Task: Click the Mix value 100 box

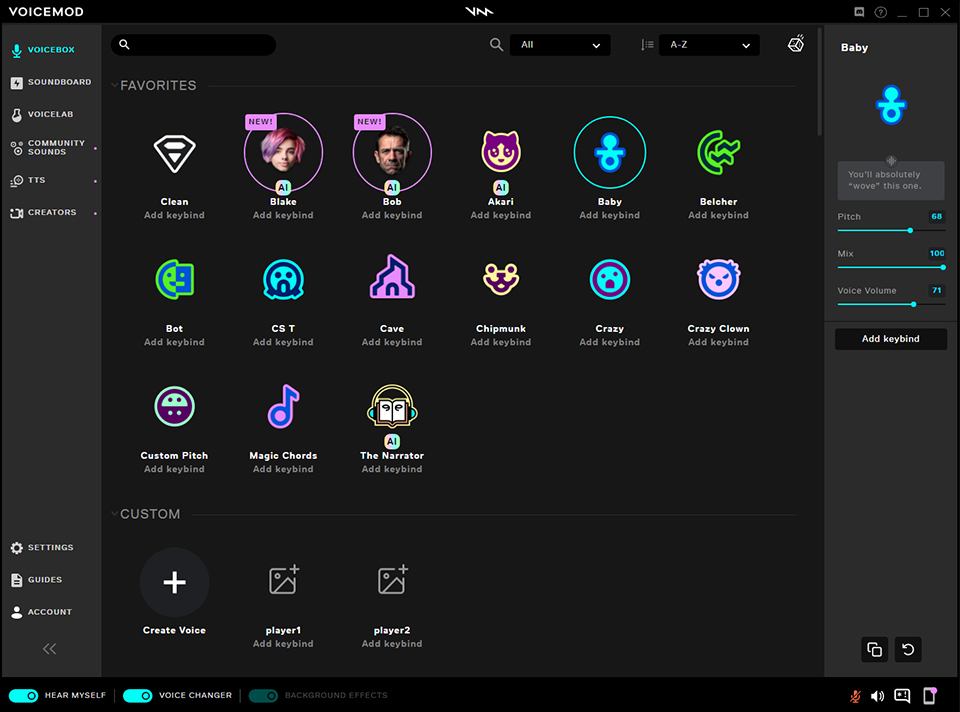Action: click(937, 253)
